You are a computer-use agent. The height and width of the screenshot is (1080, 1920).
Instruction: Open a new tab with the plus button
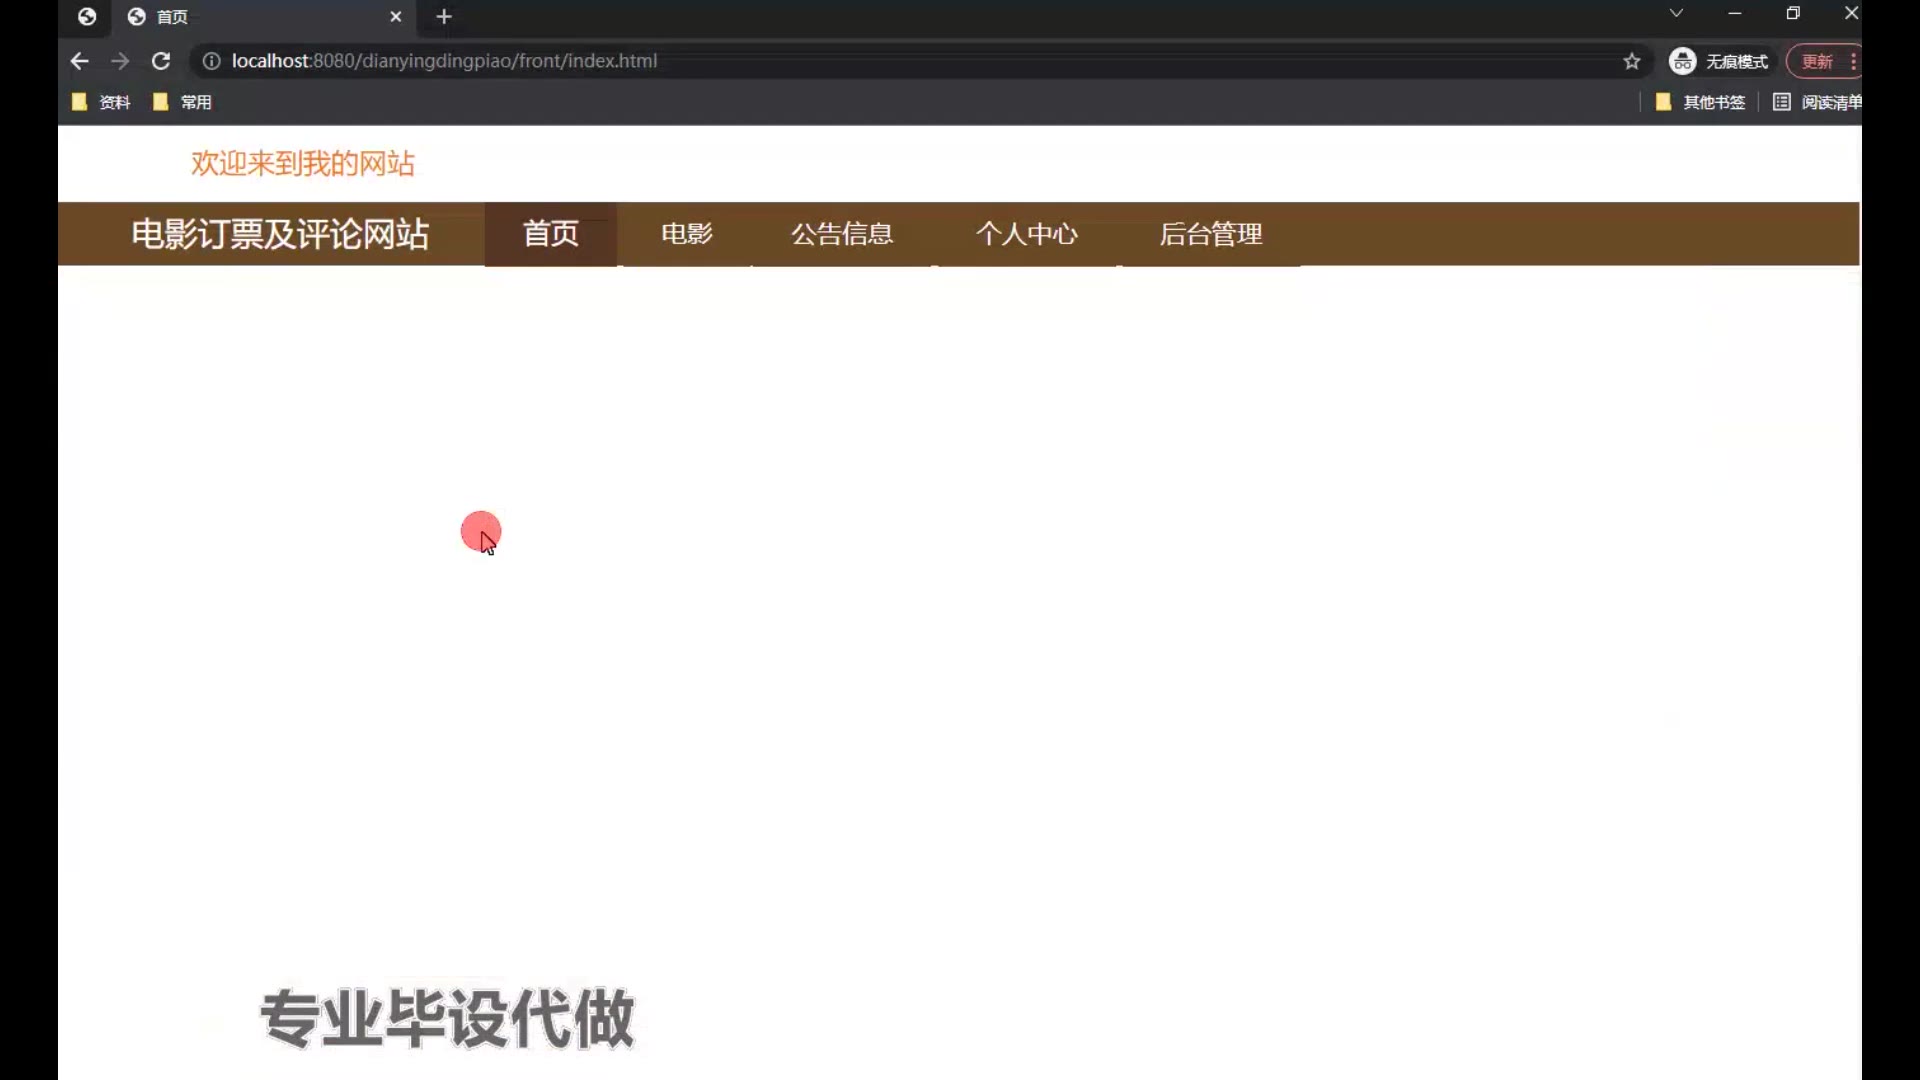(x=444, y=16)
